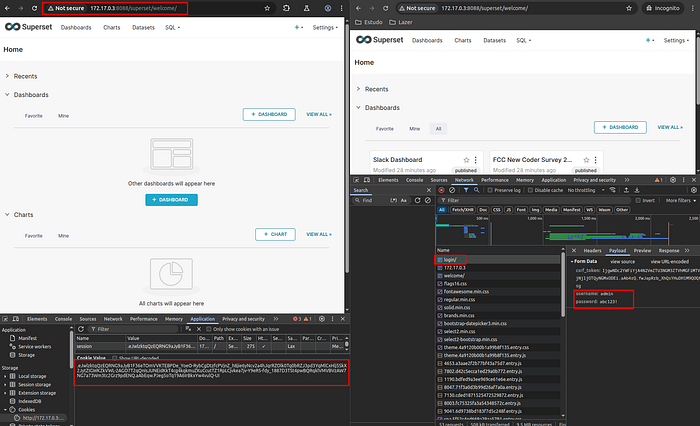The width and height of the screenshot is (700, 426).
Task: Switch to Application tab in right DevTools
Action: pos(554,180)
